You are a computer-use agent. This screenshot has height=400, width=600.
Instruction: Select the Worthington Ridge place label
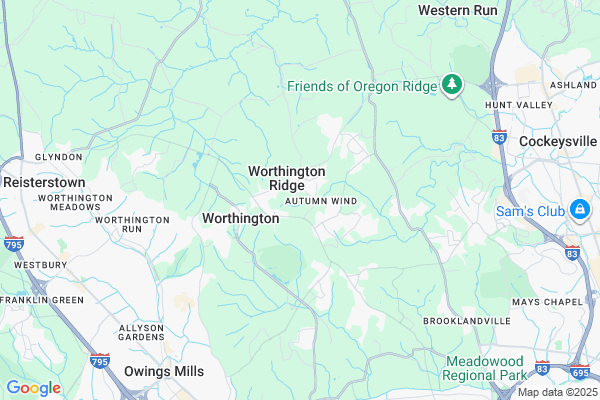click(x=287, y=178)
